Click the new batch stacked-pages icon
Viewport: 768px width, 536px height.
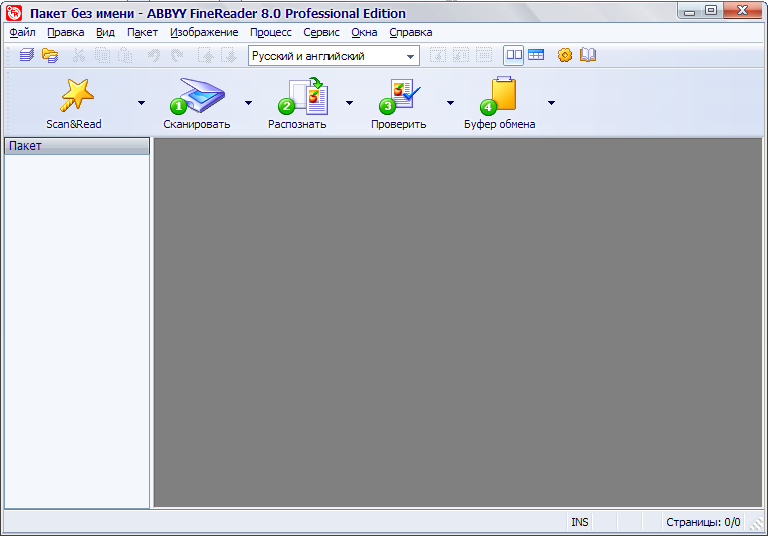pyautogui.click(x=26, y=55)
